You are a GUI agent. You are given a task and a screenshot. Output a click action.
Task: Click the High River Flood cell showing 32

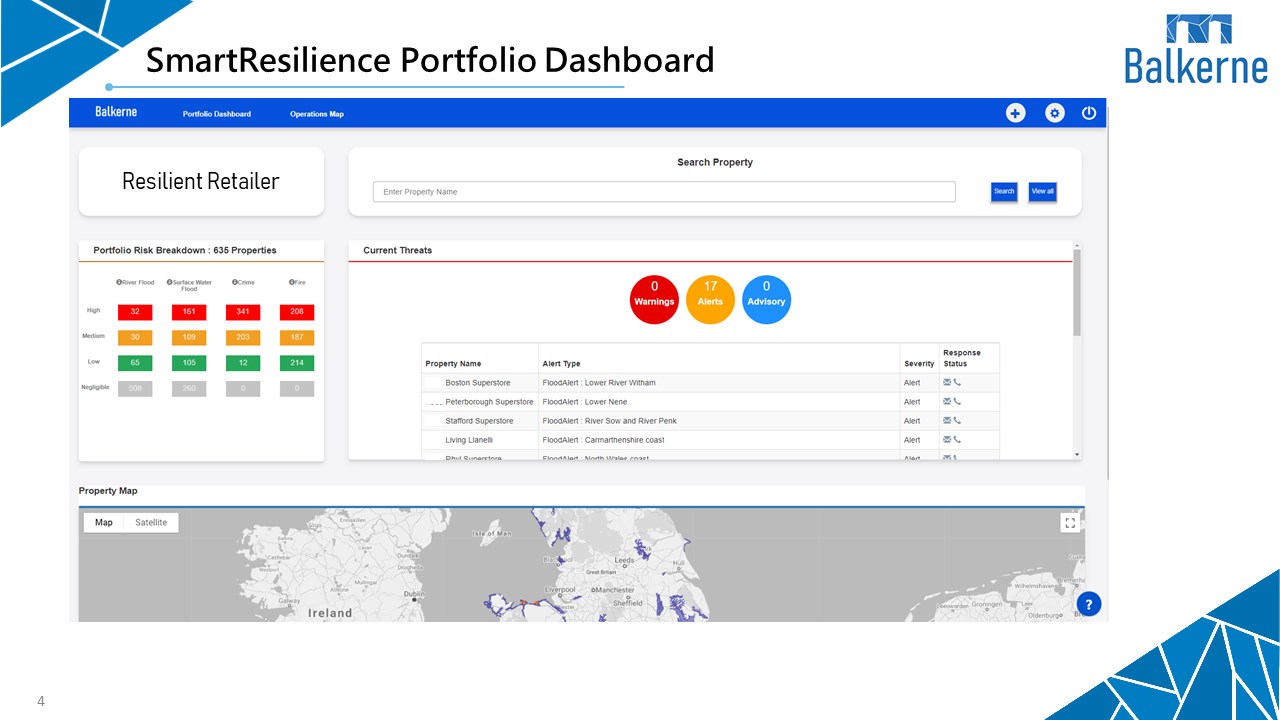135,312
